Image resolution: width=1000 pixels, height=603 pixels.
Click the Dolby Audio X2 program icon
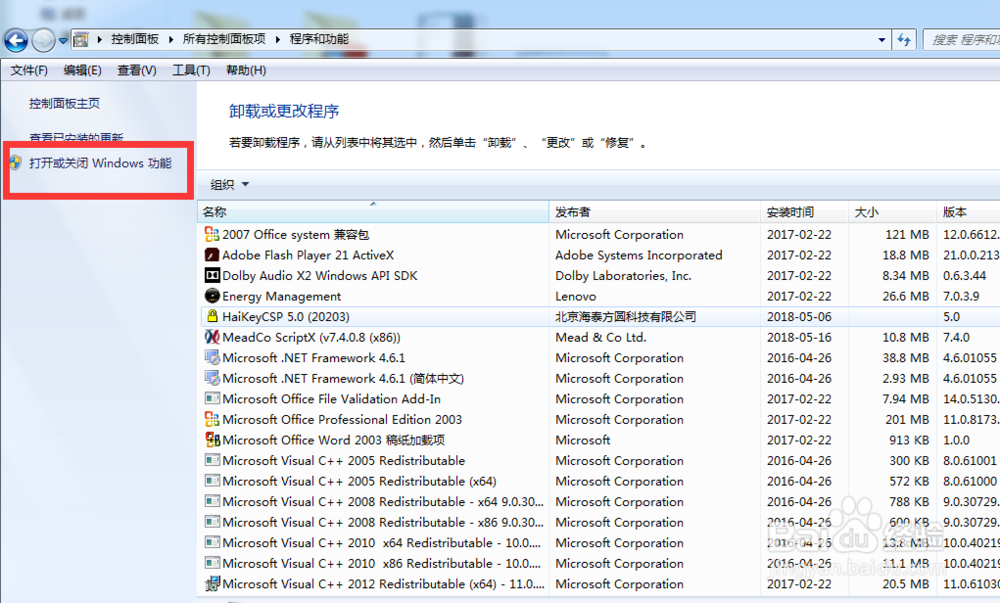point(211,275)
